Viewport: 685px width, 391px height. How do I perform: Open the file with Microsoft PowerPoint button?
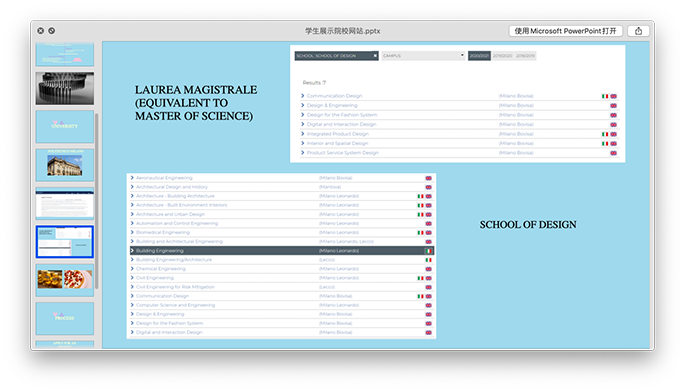pyautogui.click(x=565, y=31)
